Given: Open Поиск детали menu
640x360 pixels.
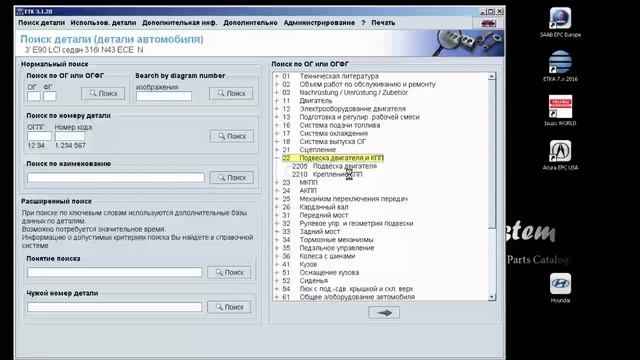Looking at the screenshot, I should [x=42, y=23].
